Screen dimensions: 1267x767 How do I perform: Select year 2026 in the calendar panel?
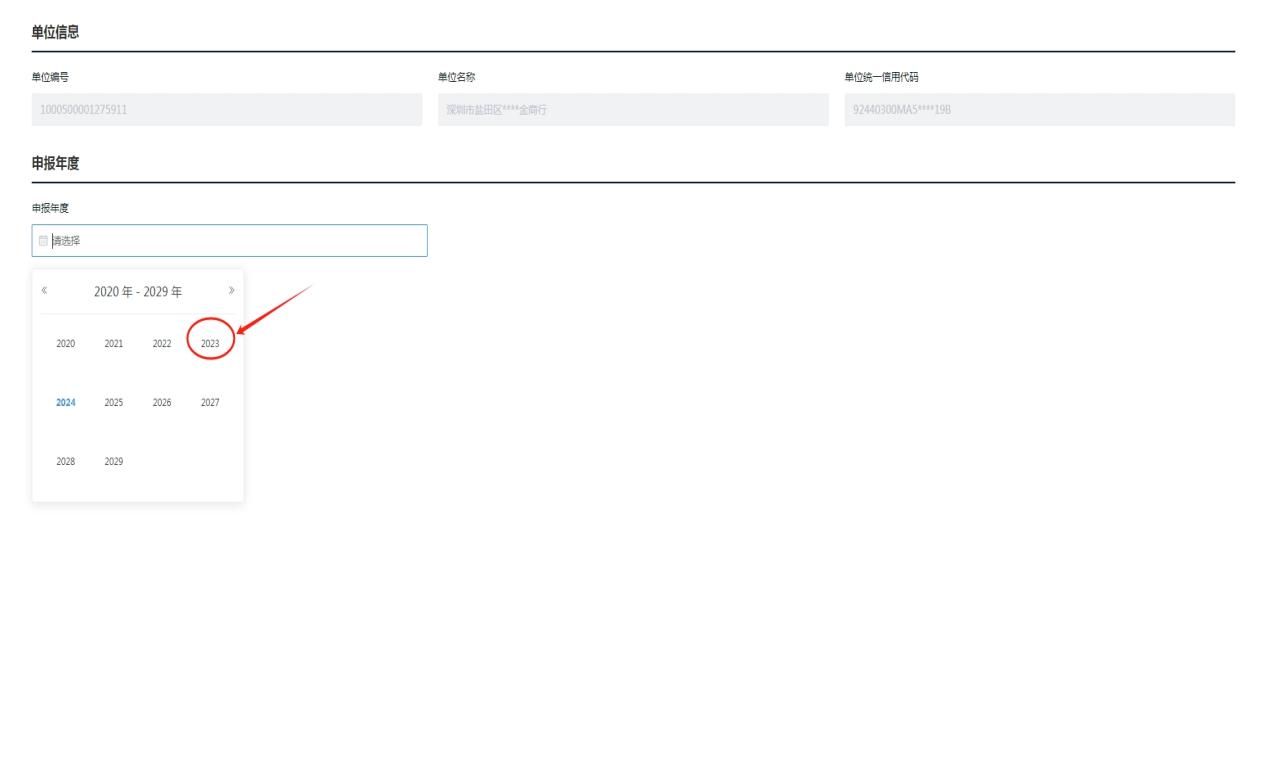[x=162, y=403]
